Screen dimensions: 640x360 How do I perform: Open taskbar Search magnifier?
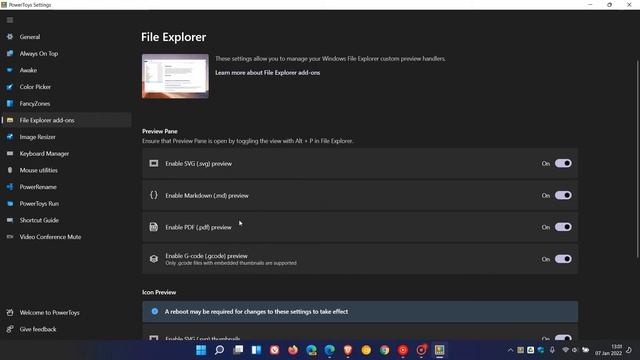(219, 350)
